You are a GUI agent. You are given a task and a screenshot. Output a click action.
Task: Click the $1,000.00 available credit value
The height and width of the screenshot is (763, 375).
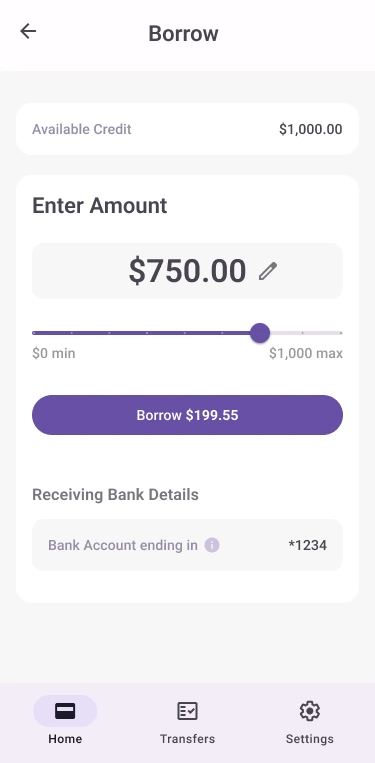(x=311, y=129)
